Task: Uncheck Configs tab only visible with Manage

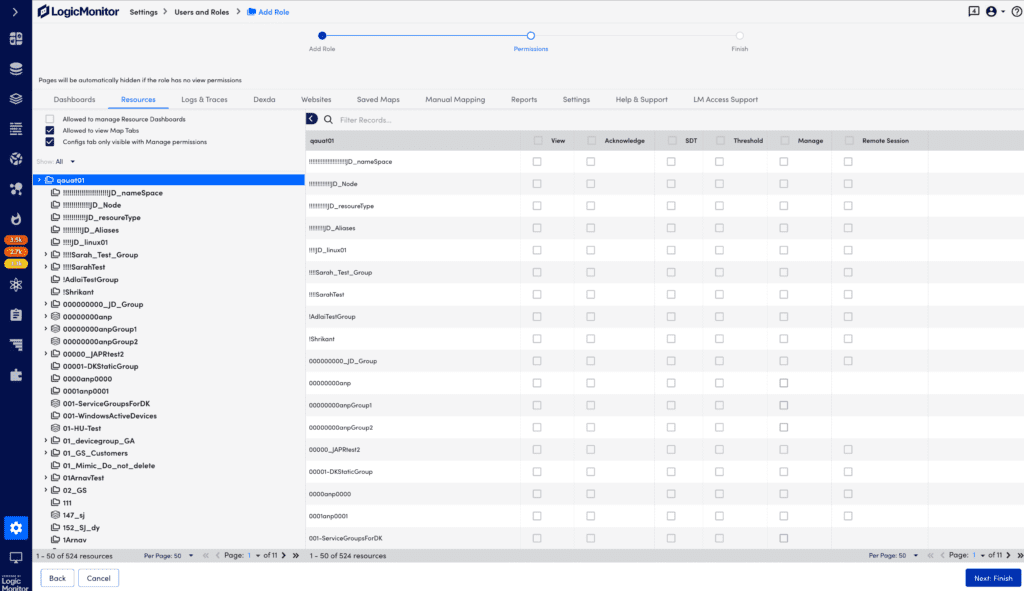Action: tap(50, 141)
